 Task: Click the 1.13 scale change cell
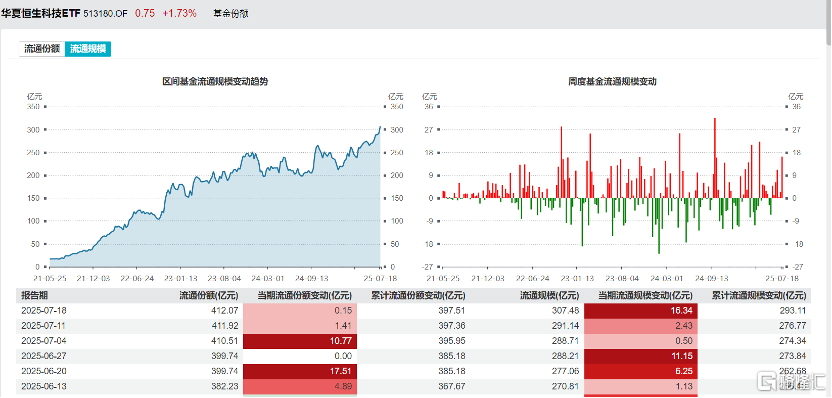[641, 386]
